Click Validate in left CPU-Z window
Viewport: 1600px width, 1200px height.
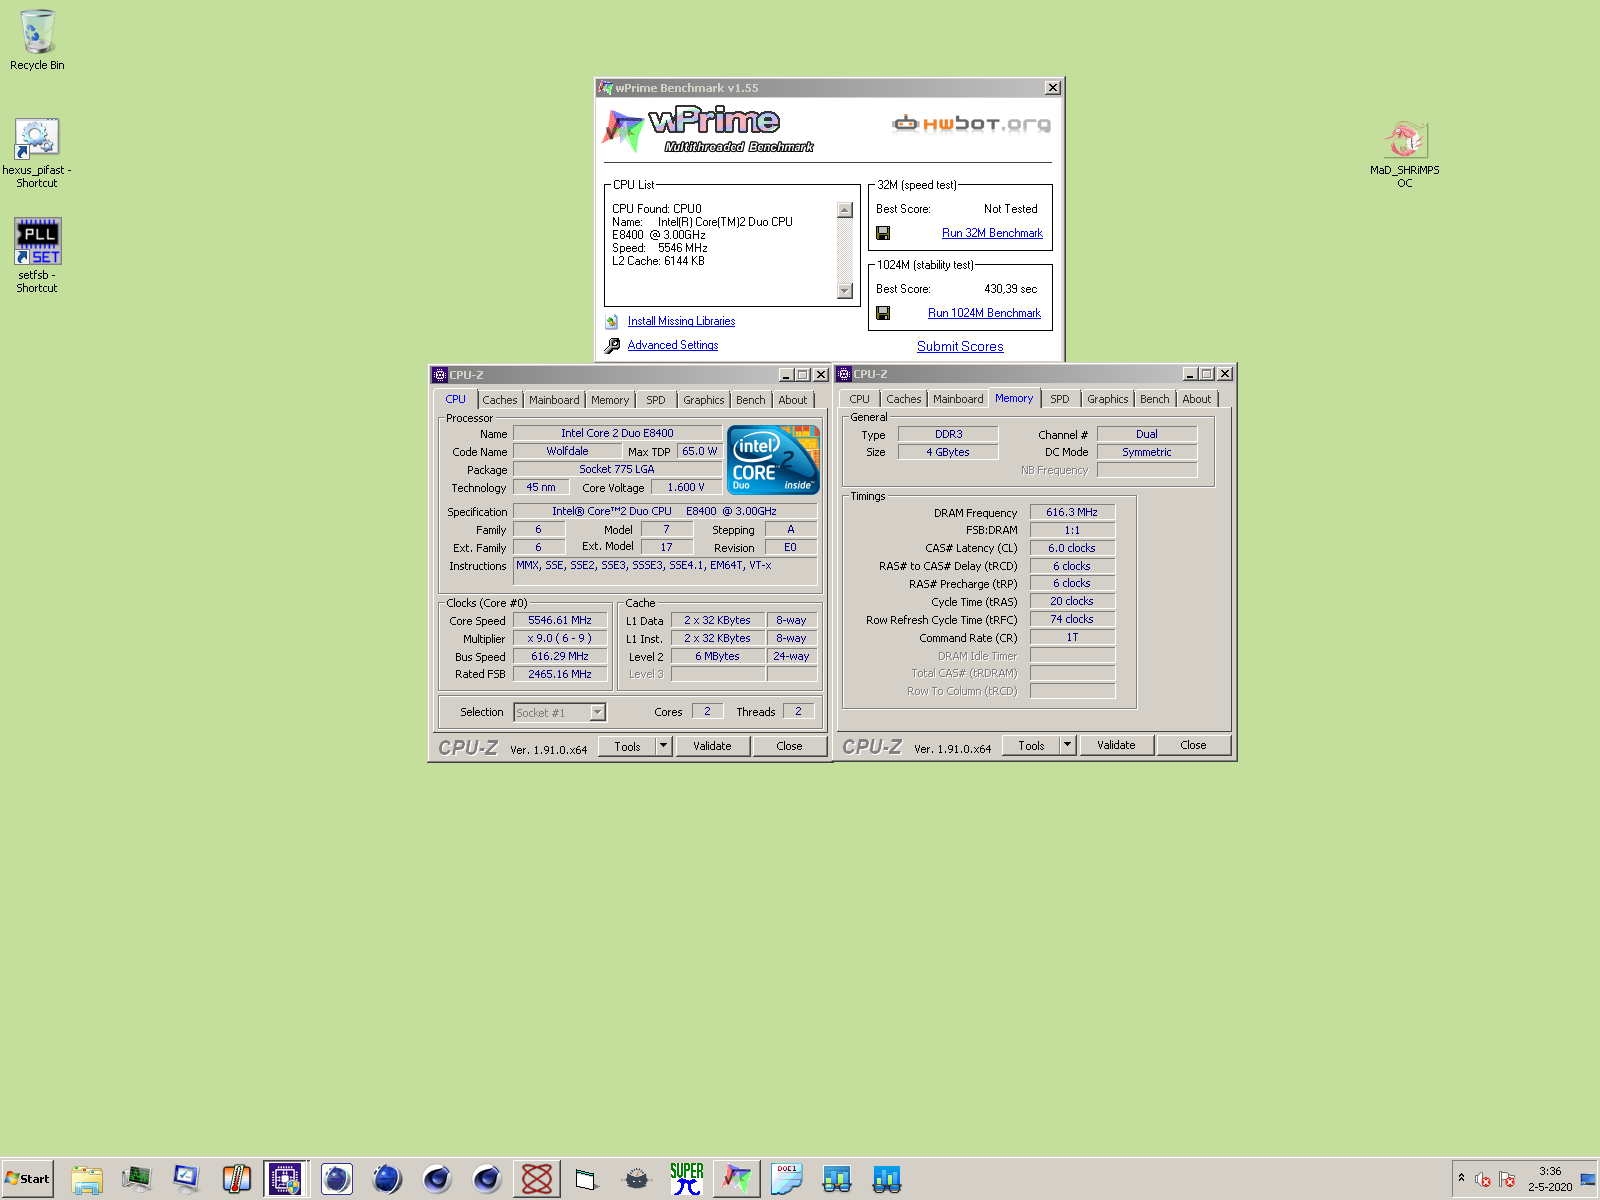[712, 746]
